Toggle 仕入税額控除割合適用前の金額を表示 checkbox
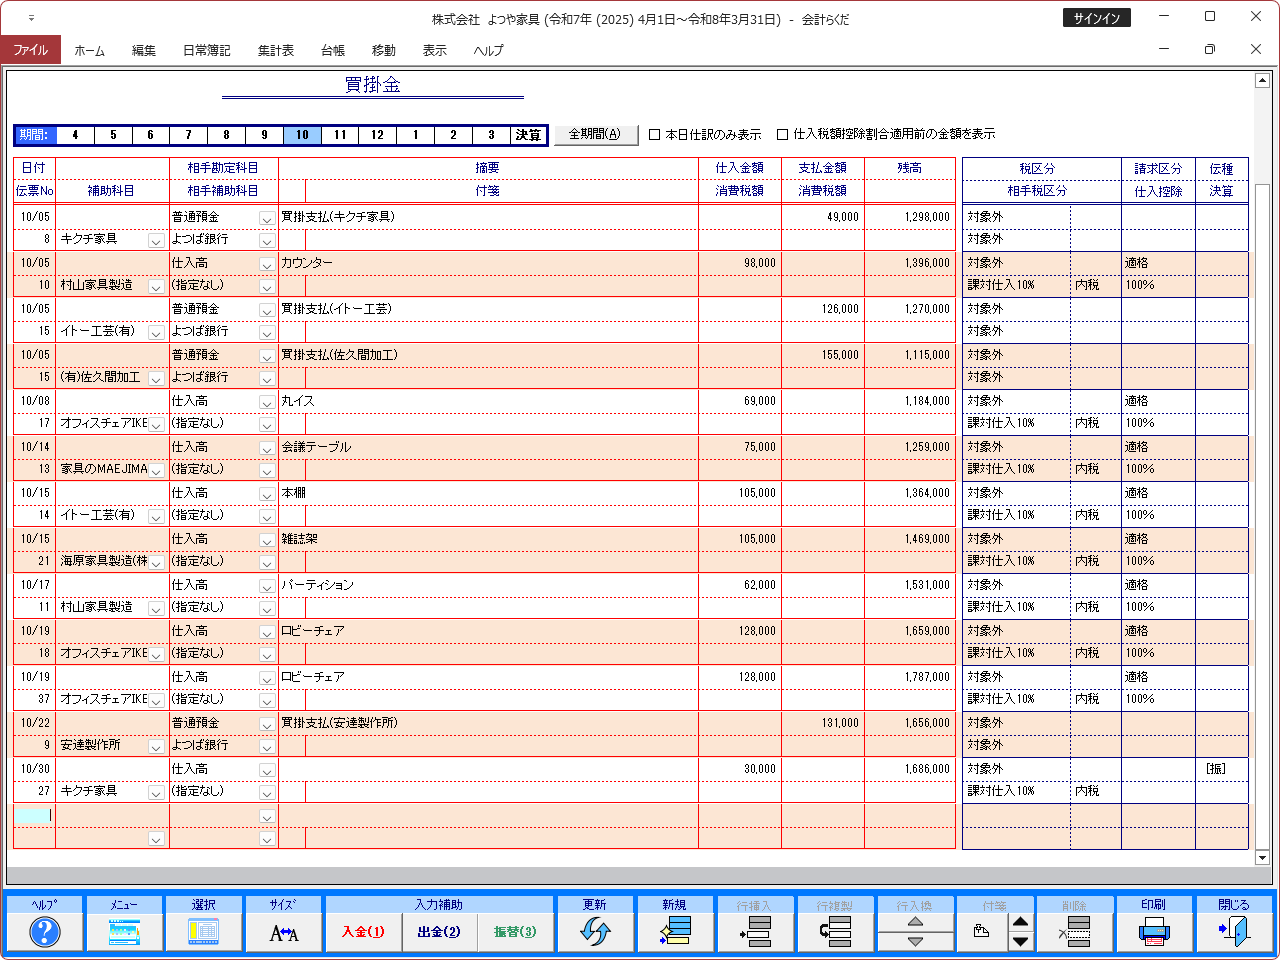This screenshot has height=960, width=1280. click(x=783, y=135)
